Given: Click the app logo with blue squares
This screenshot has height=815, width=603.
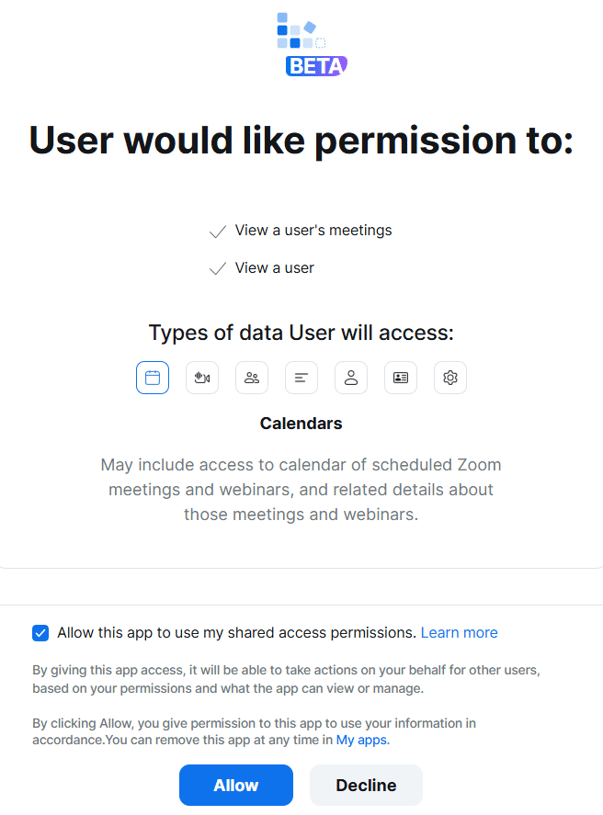Looking at the screenshot, I should 302,31.
